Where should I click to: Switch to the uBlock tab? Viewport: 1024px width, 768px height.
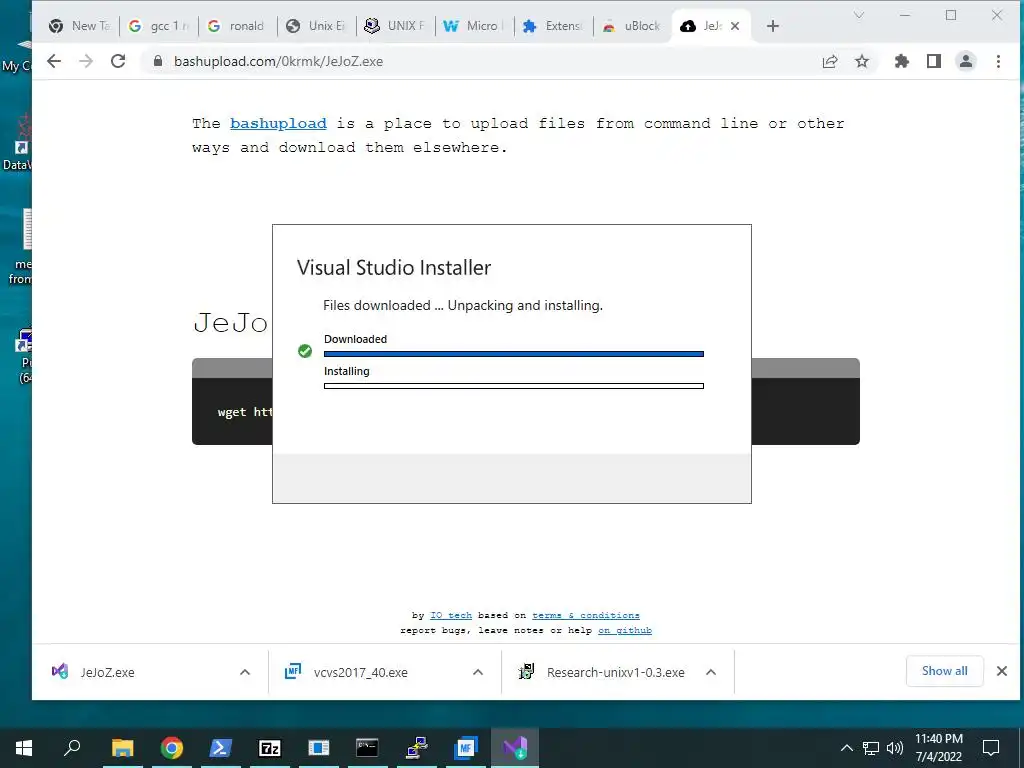pos(632,26)
